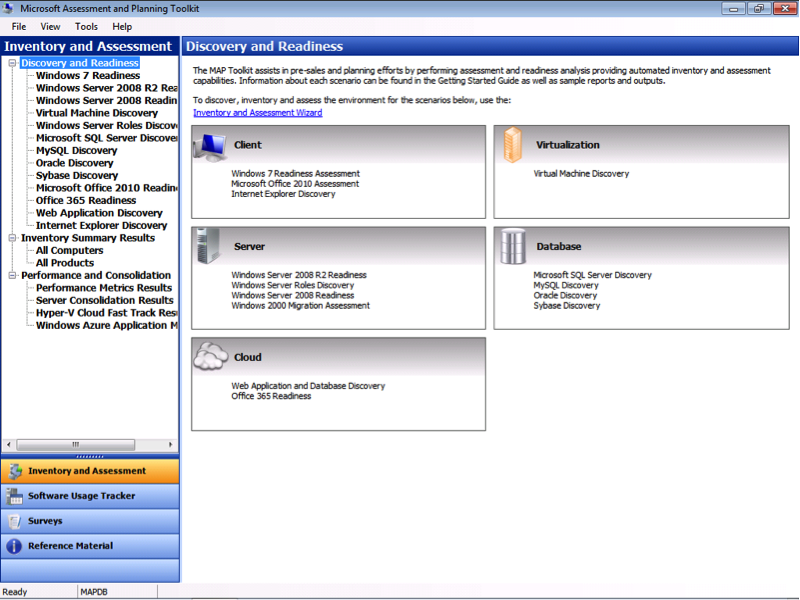
Task: Click Internet Explorer Discovery in Client card
Action: click(283, 194)
